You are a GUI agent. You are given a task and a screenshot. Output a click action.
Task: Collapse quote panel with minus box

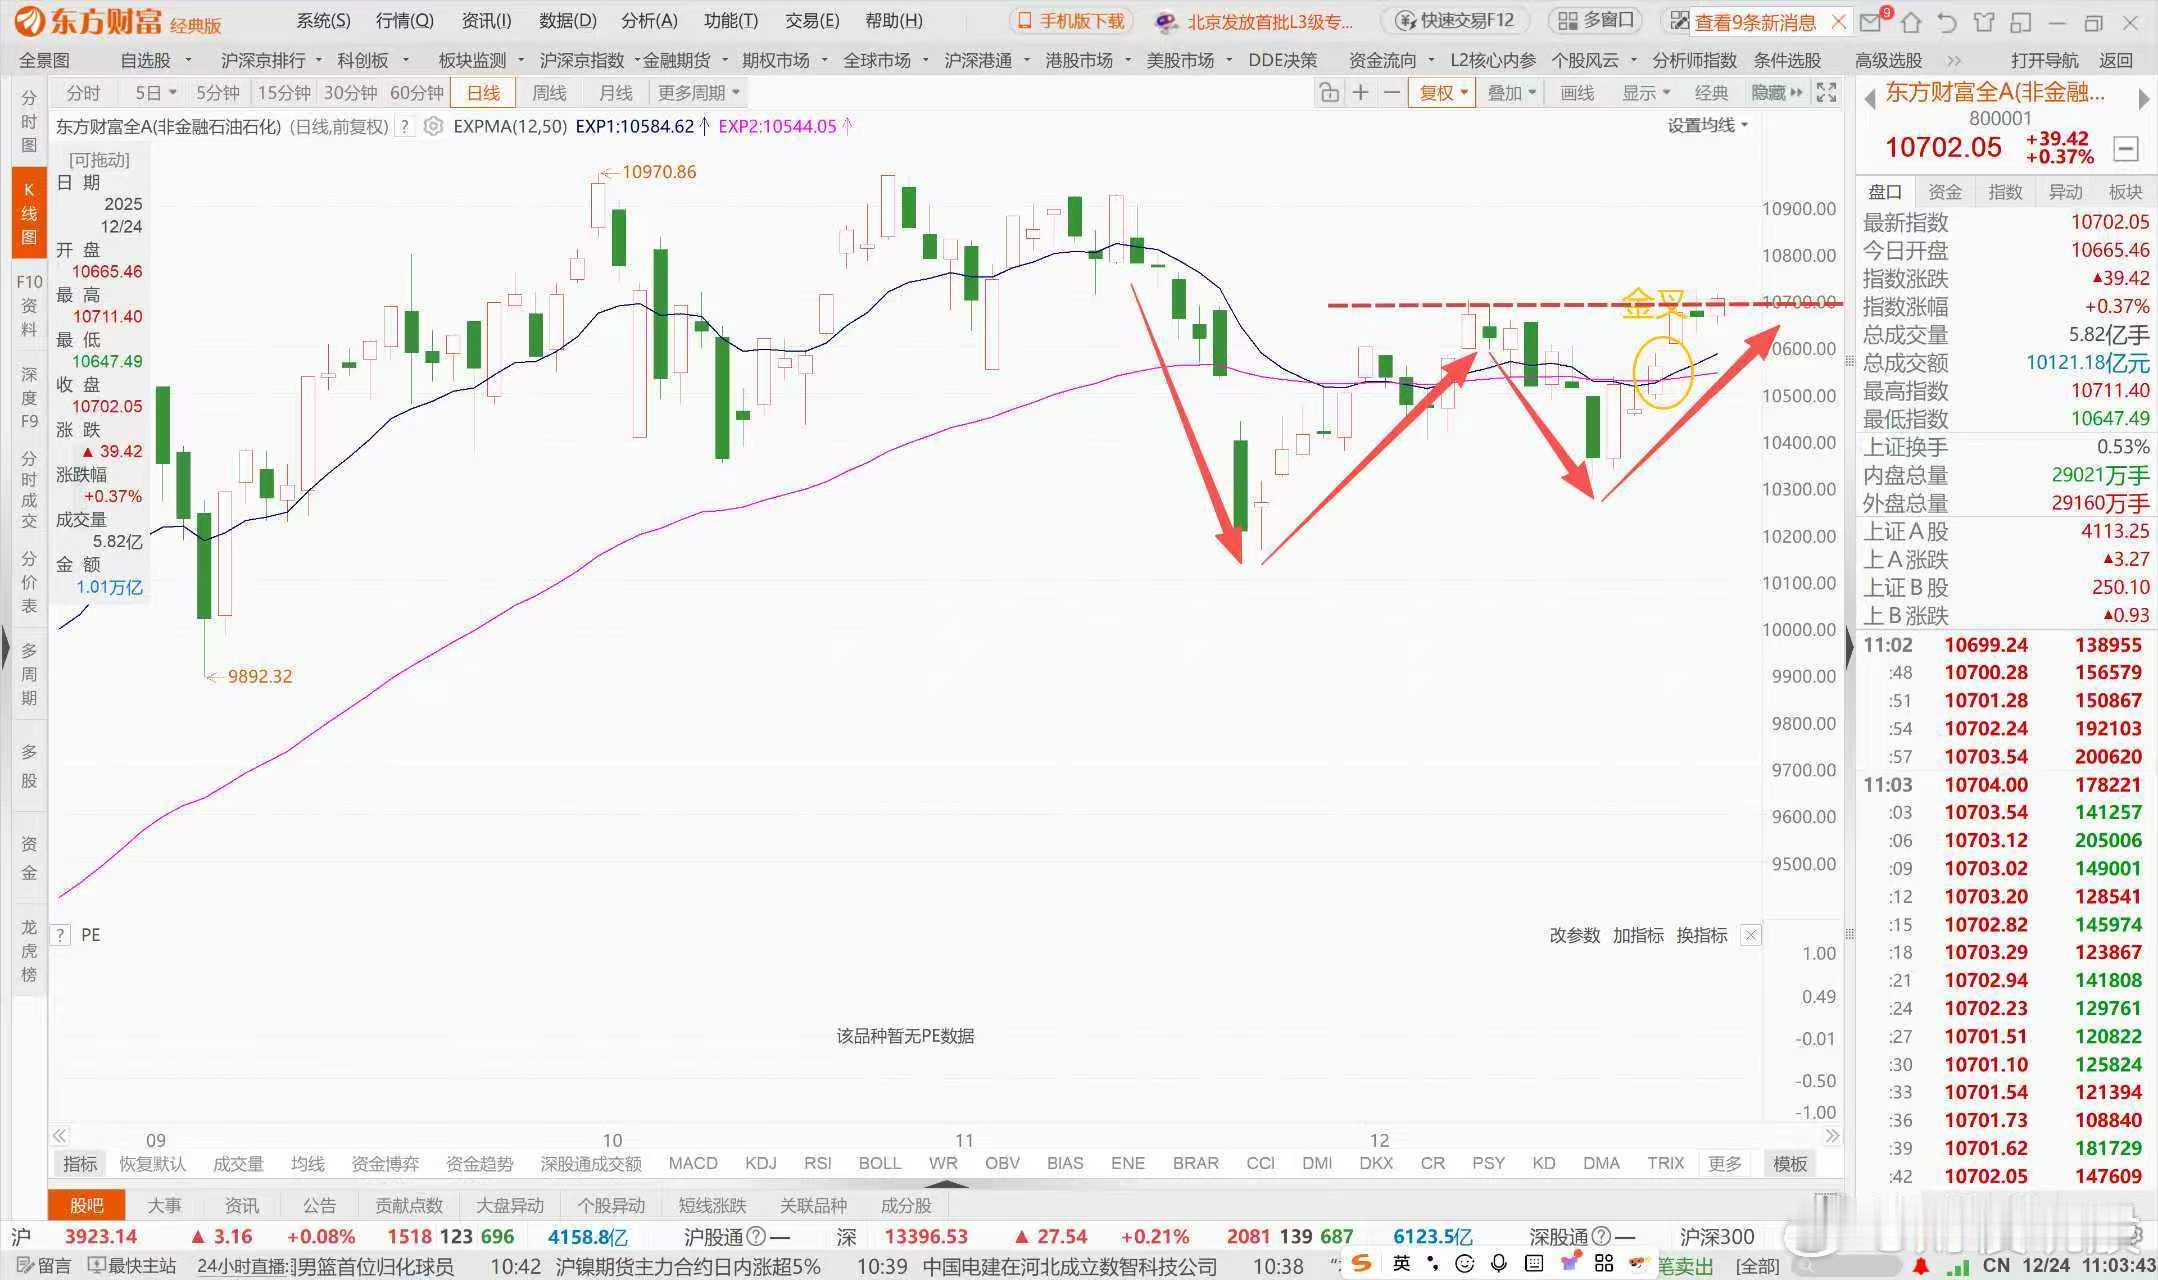tap(2126, 150)
